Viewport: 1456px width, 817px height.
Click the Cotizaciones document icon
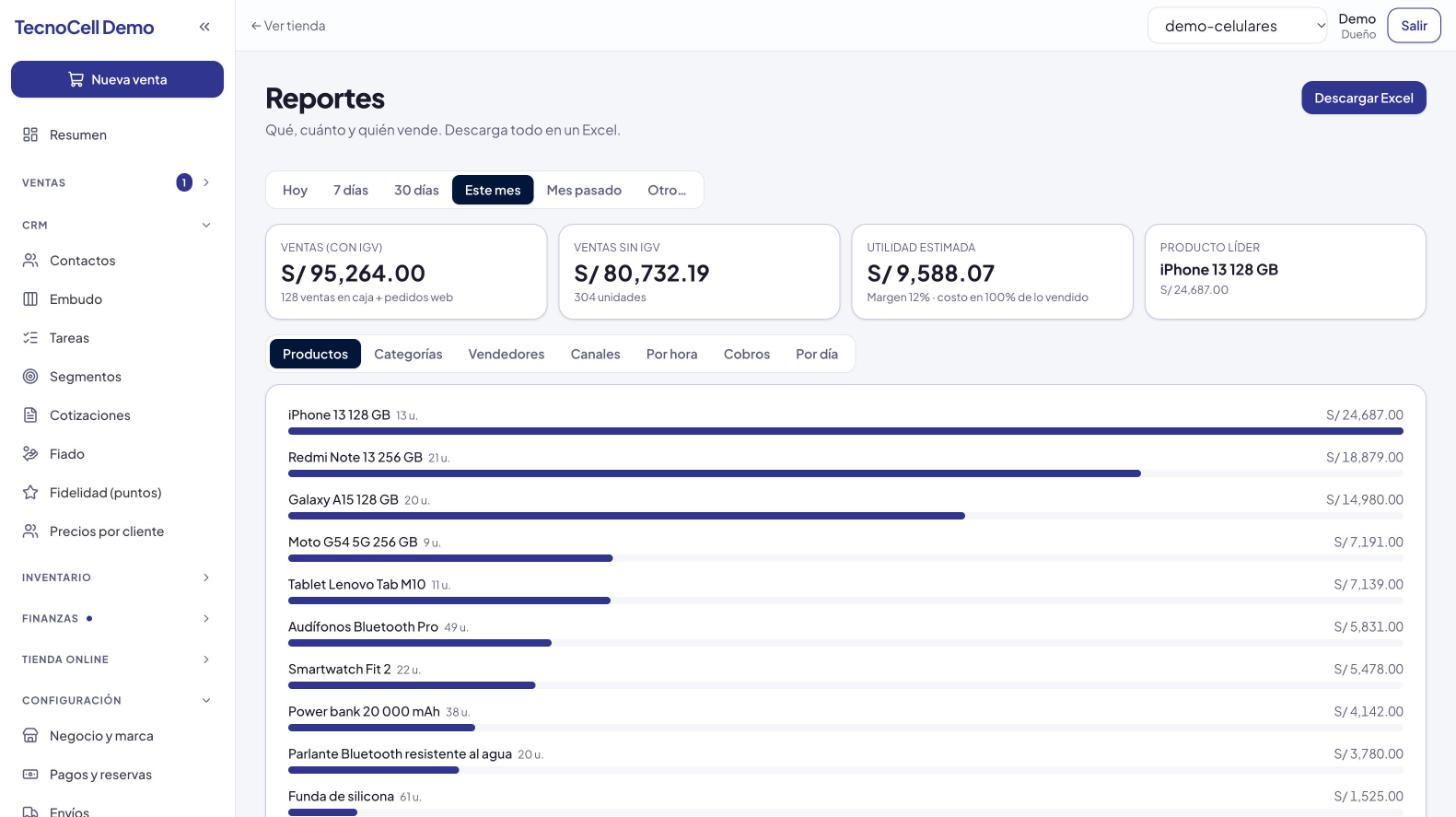click(30, 415)
